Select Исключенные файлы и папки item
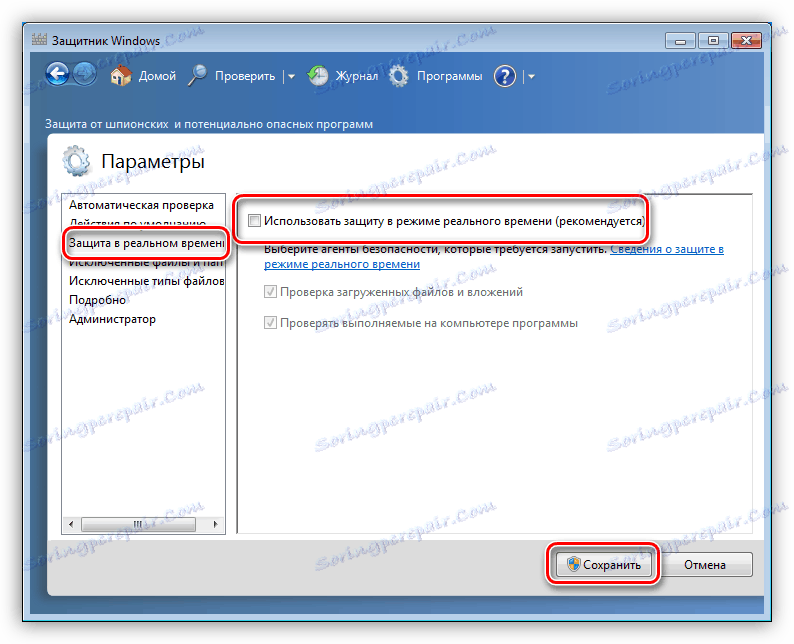This screenshot has height=644, width=794. 146,263
